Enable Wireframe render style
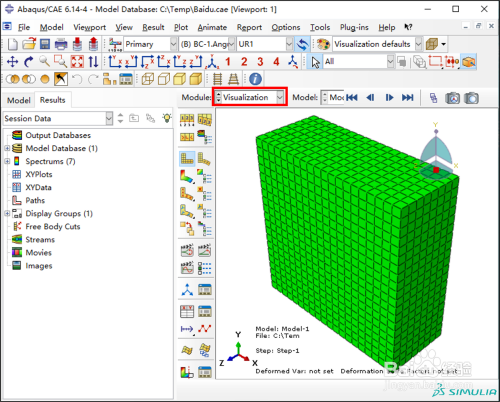The image size is (500, 402). tap(147, 79)
